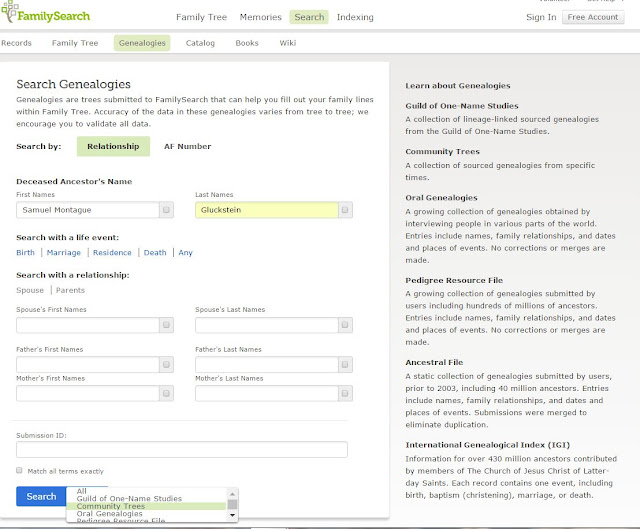The height and width of the screenshot is (529, 640).
Task: Toggle exact-match box beside Father's First Names
Action: pyautogui.click(x=166, y=365)
